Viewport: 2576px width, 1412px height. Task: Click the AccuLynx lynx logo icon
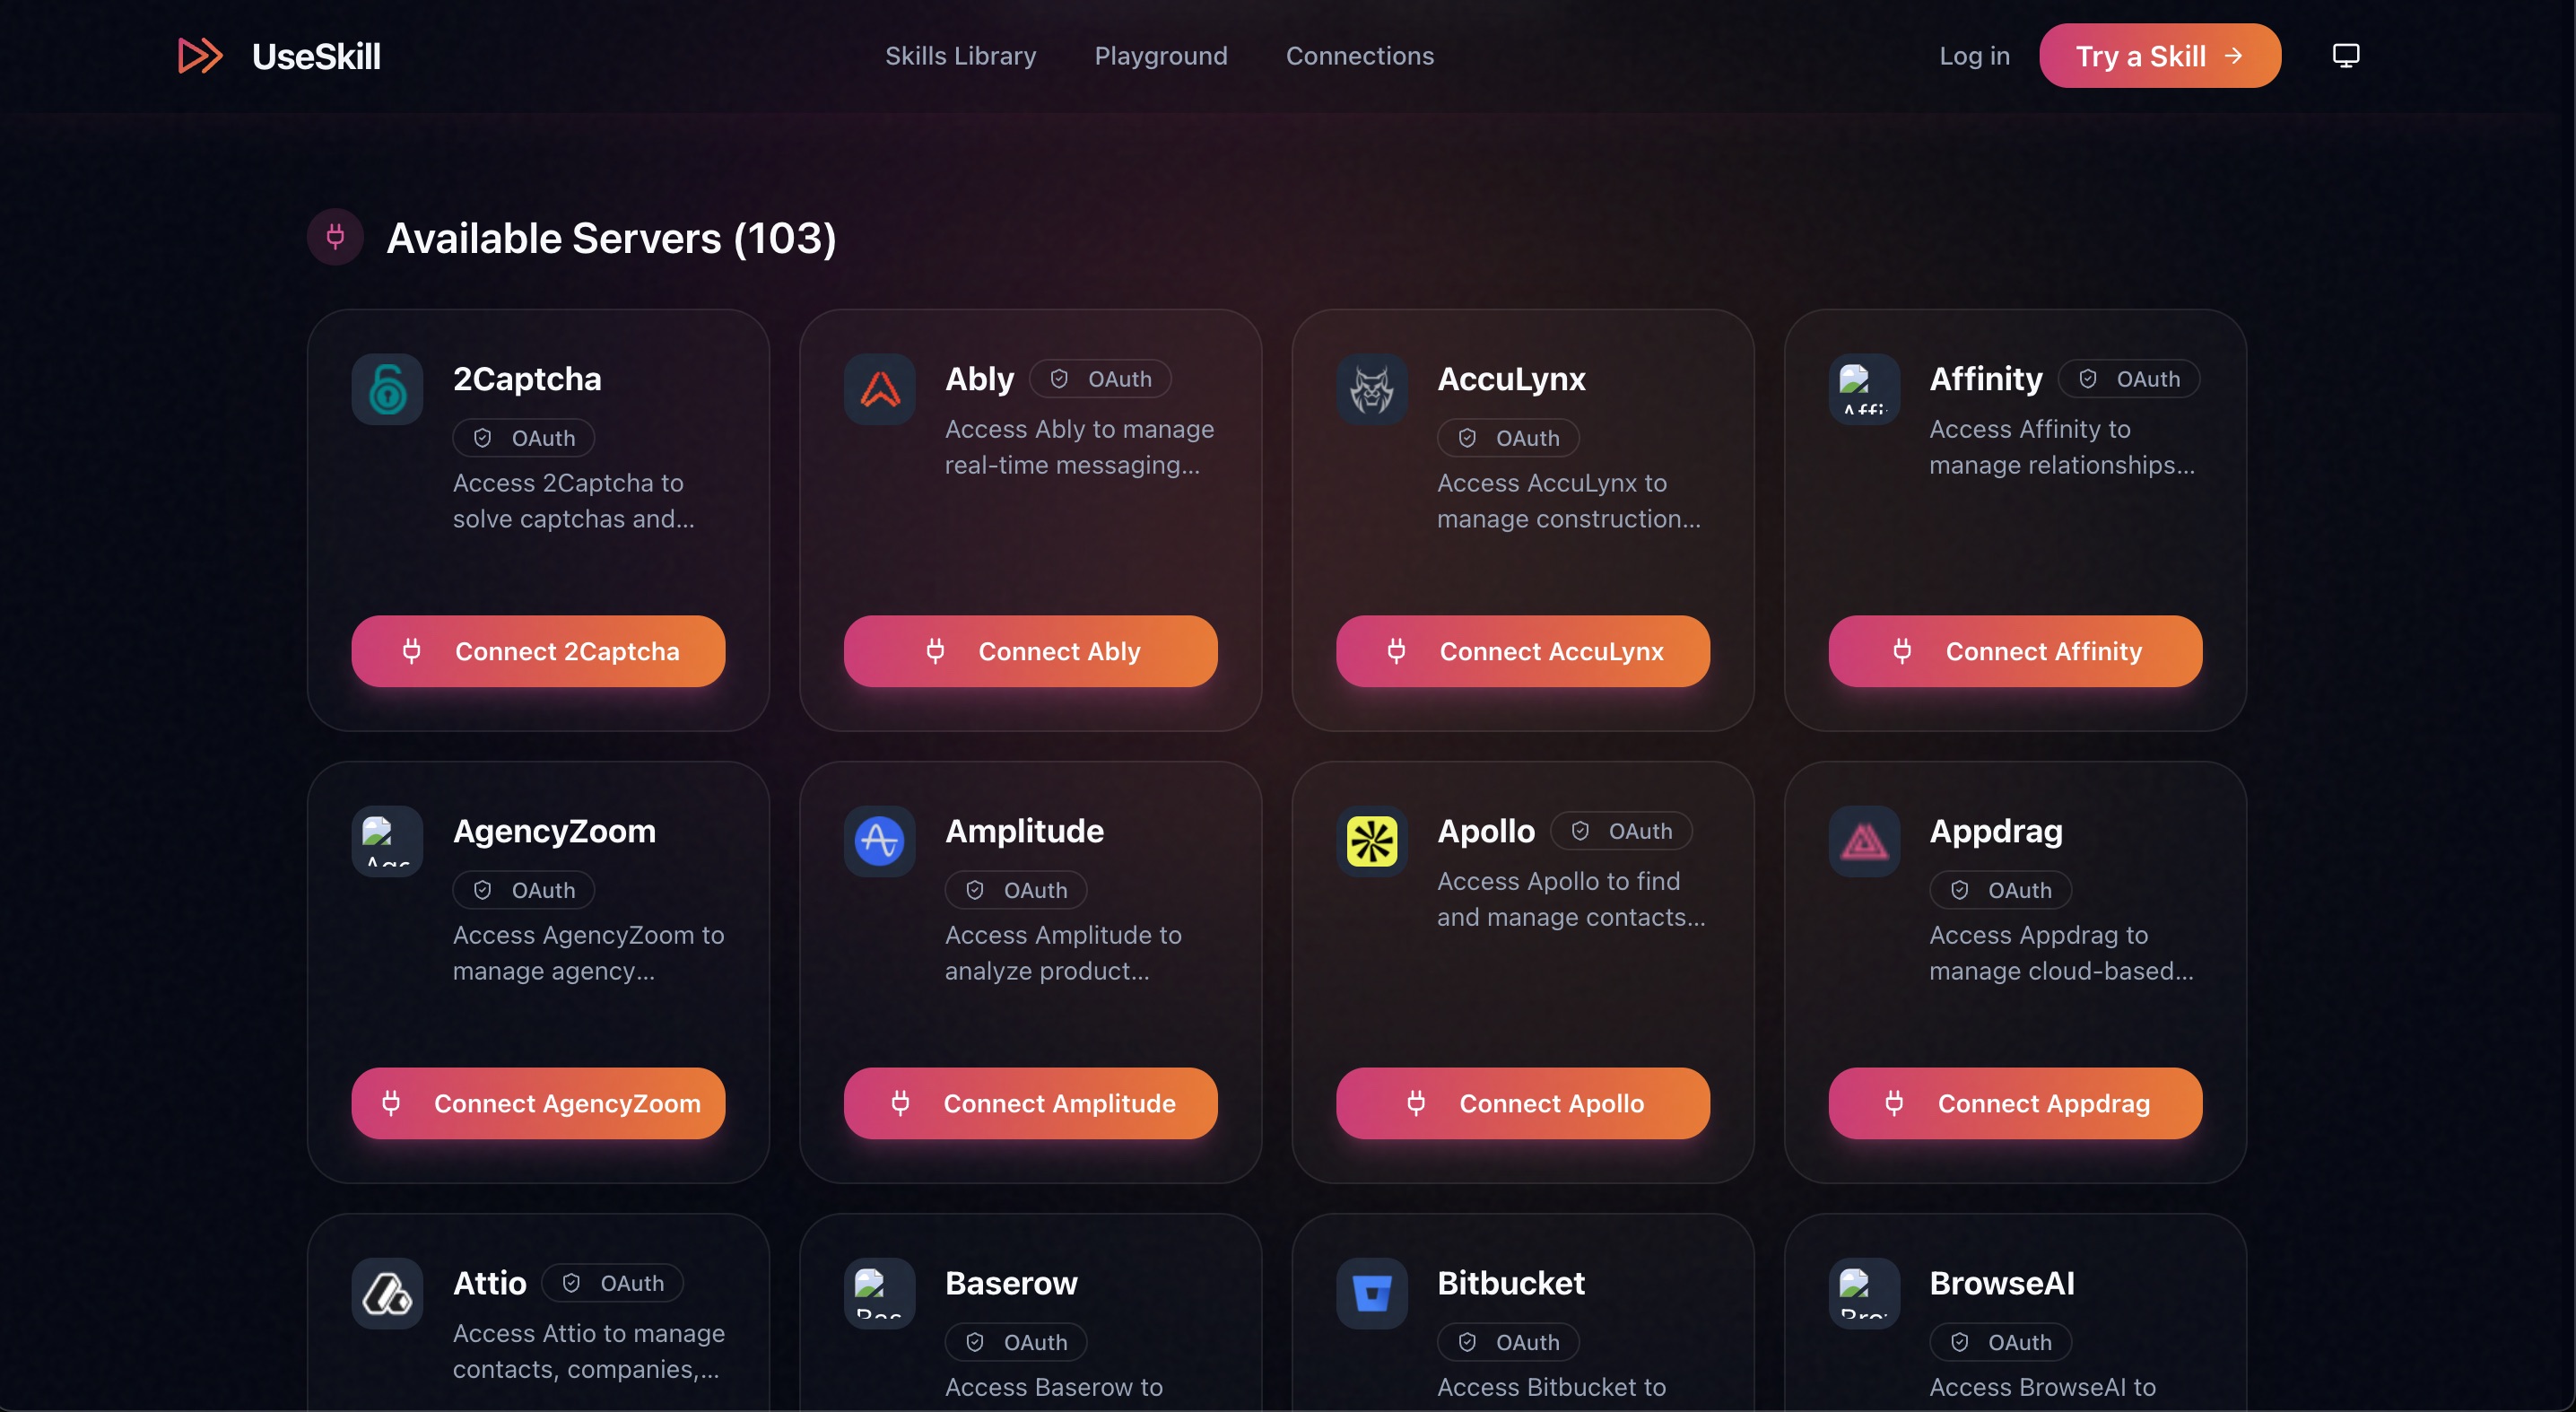[x=1371, y=389]
